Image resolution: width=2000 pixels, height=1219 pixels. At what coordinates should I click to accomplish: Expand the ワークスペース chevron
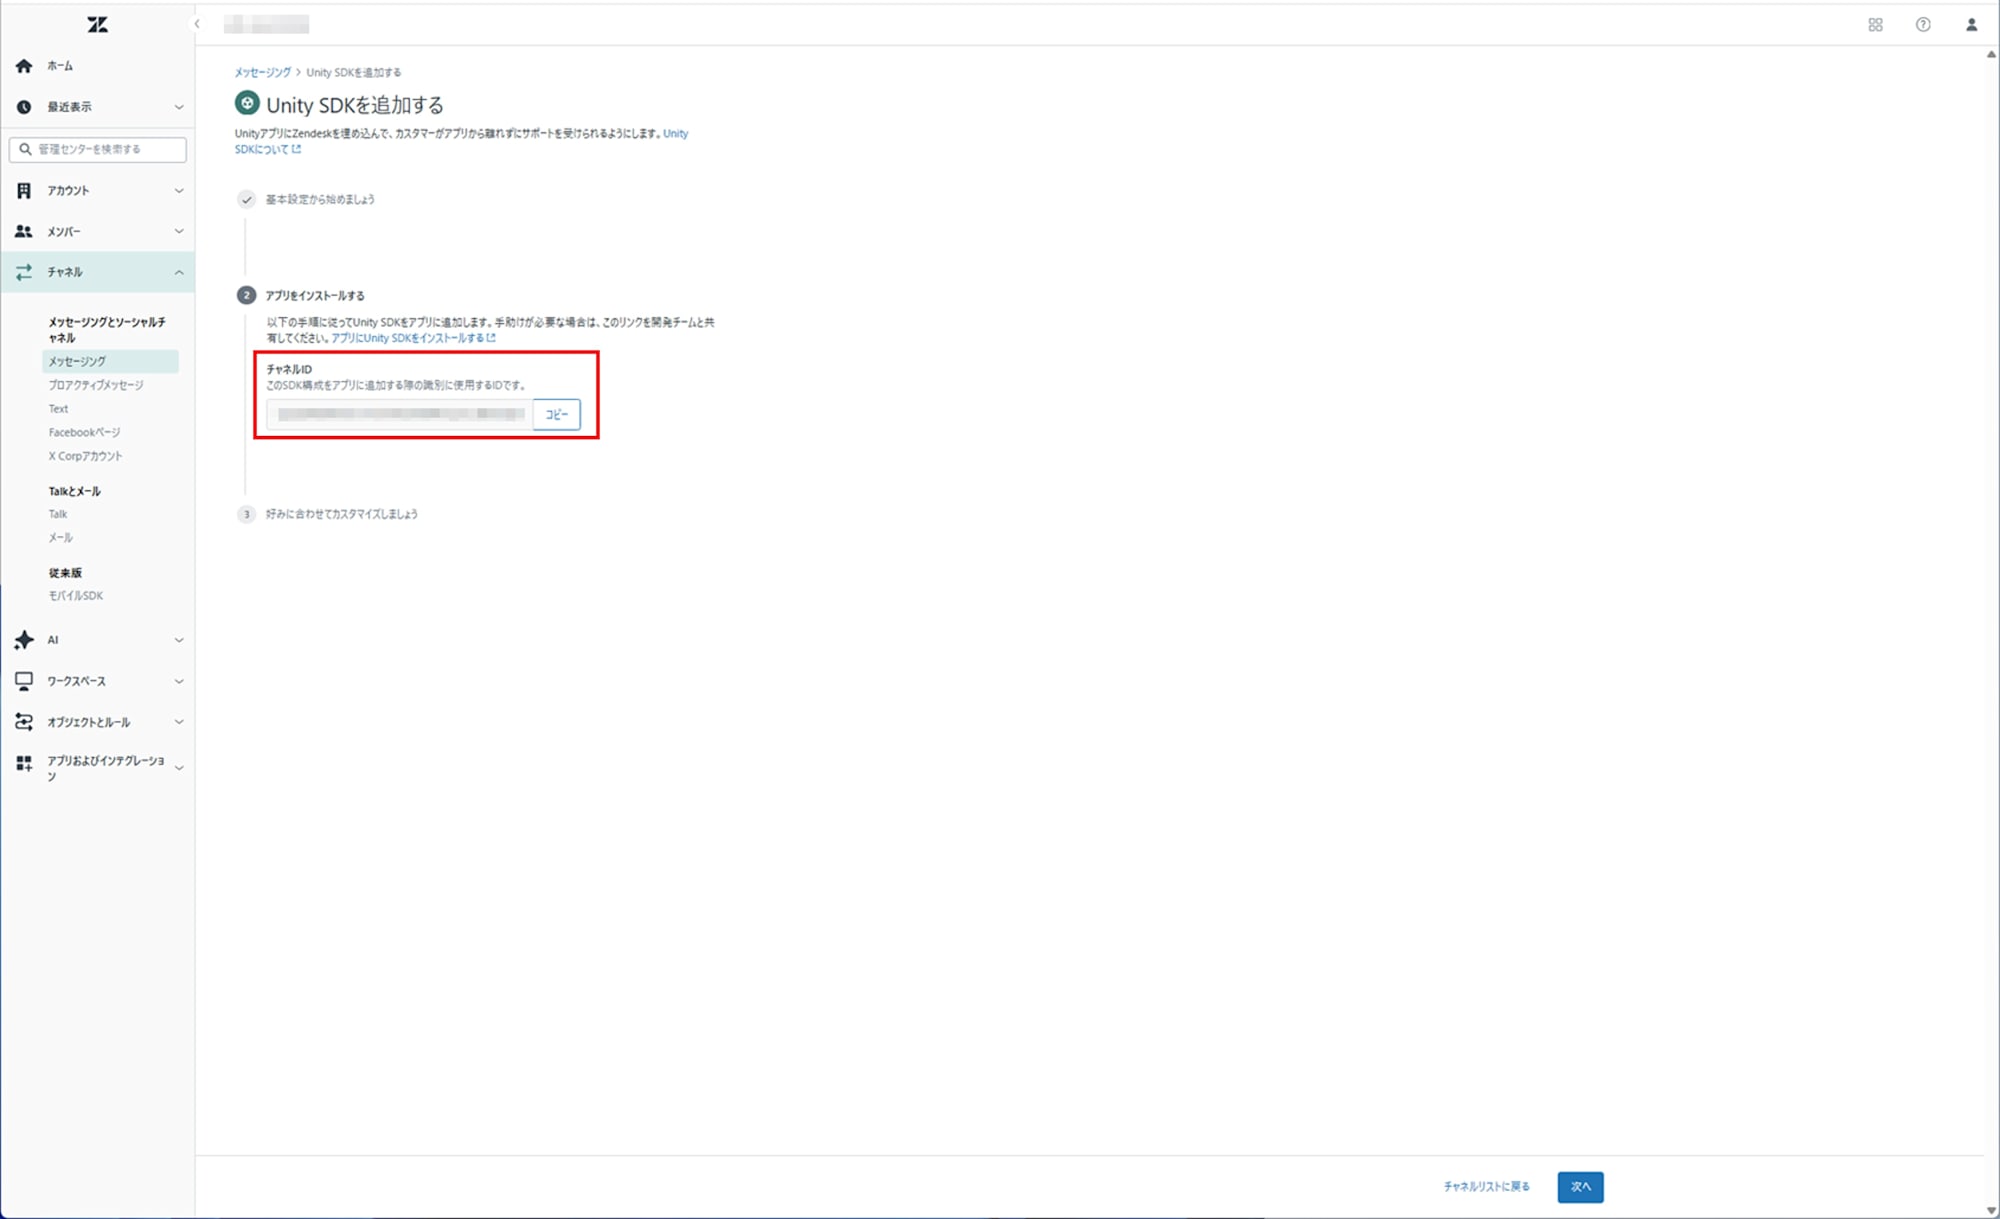(x=179, y=681)
